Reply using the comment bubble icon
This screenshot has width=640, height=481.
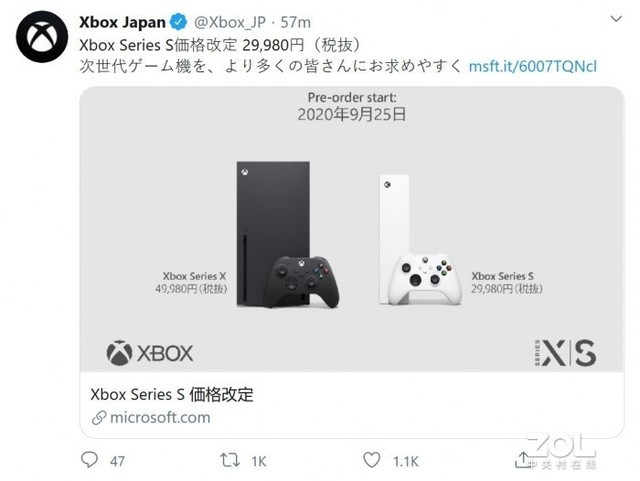pos(89,460)
